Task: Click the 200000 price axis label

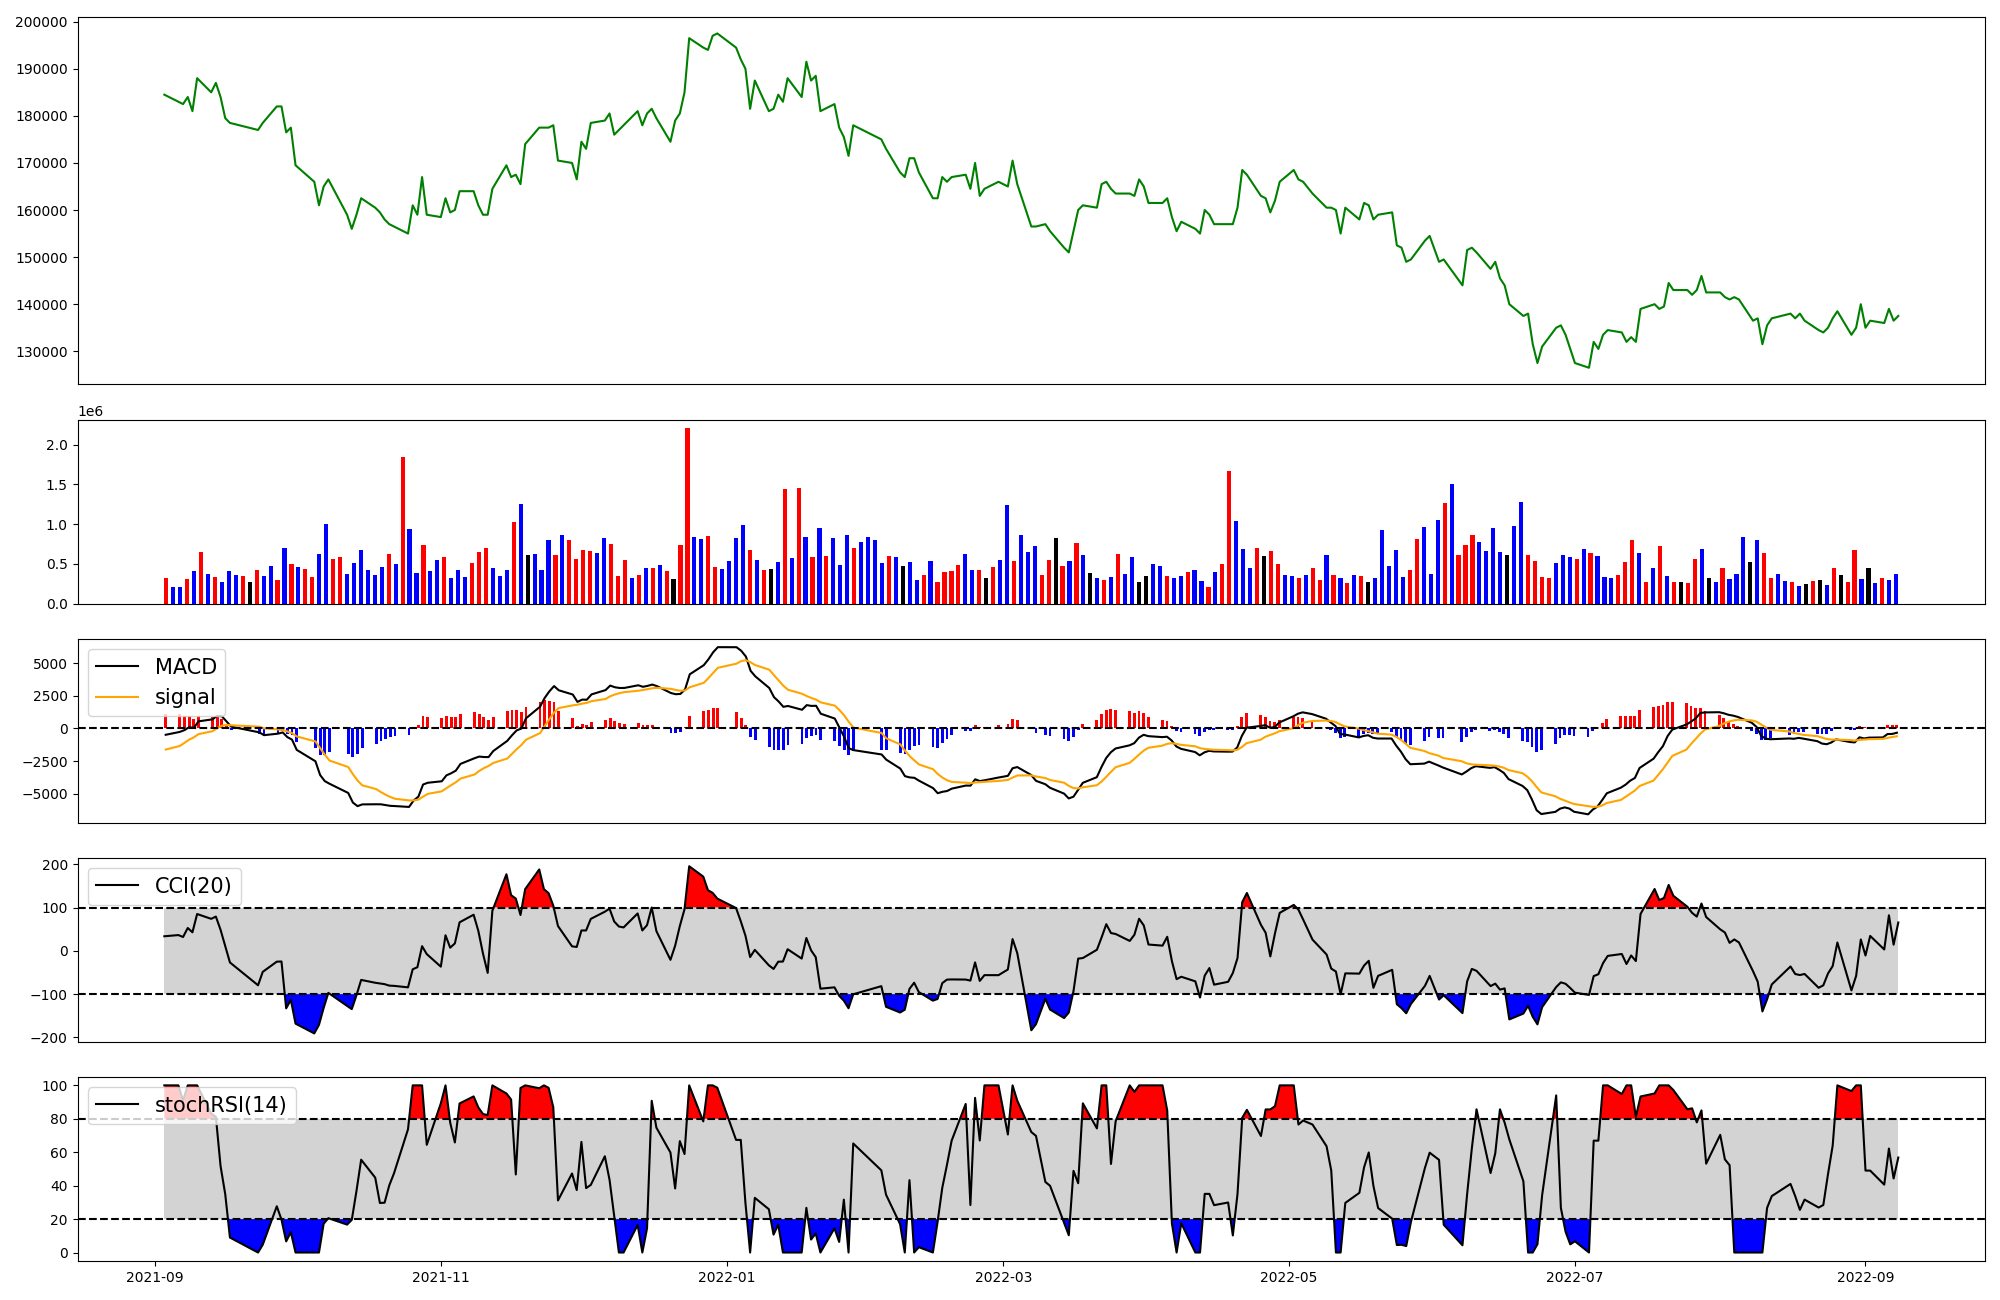Action: click(x=42, y=22)
